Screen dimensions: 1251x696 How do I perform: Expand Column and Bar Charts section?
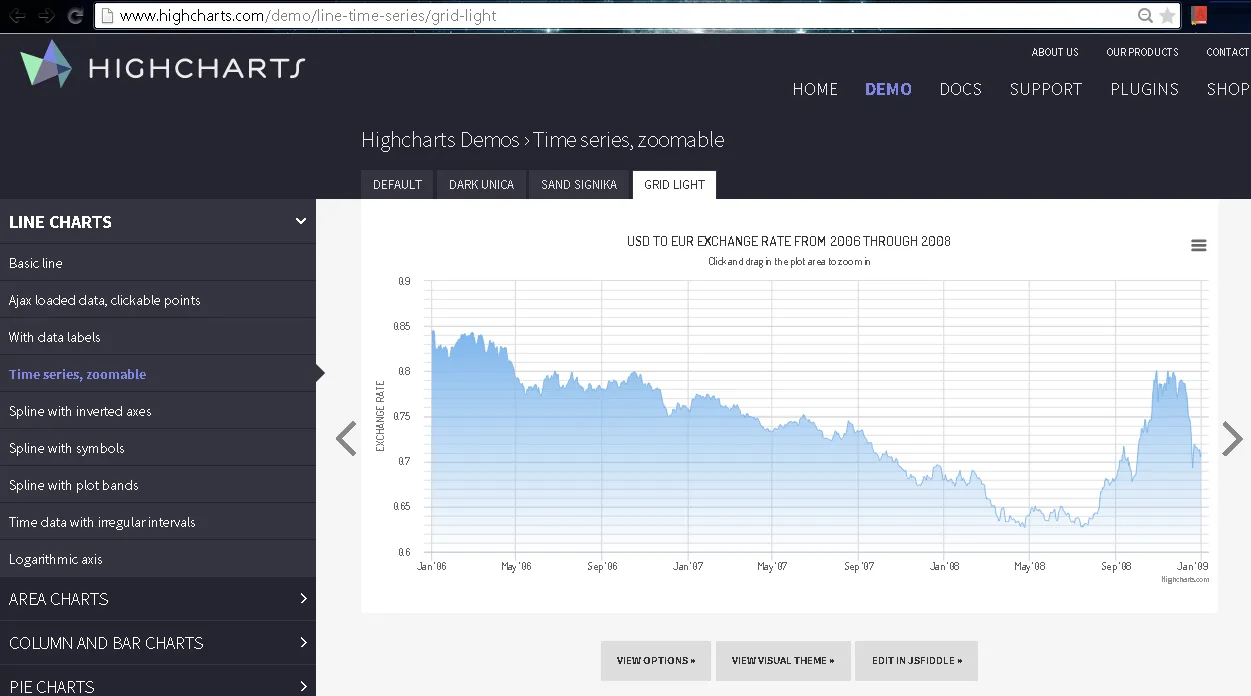tap(158, 643)
